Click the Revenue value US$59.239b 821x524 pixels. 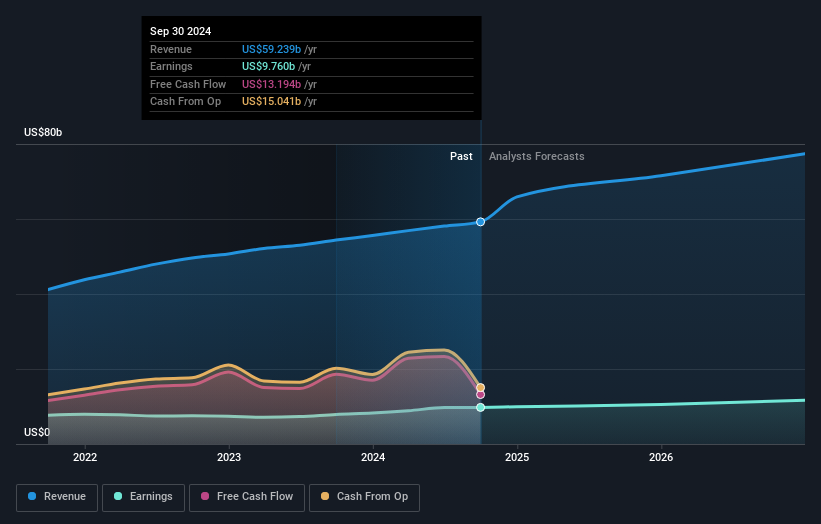tap(271, 49)
